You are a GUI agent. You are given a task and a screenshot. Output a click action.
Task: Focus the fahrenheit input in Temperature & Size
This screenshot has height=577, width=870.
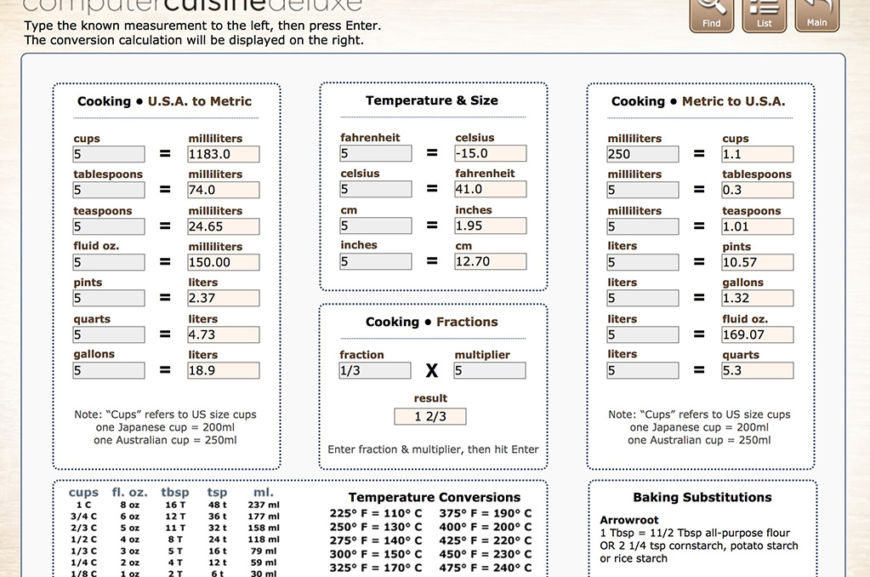pos(376,153)
